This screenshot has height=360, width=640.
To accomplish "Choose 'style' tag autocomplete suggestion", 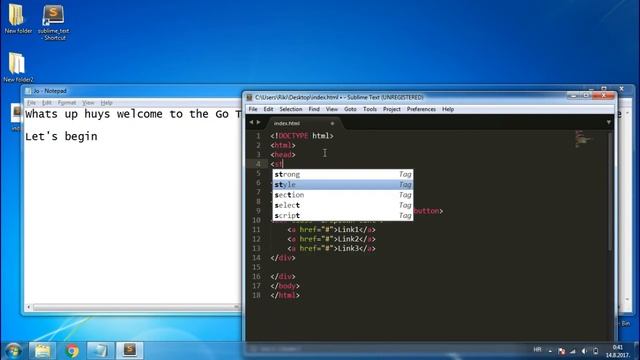I will [x=343, y=184].
